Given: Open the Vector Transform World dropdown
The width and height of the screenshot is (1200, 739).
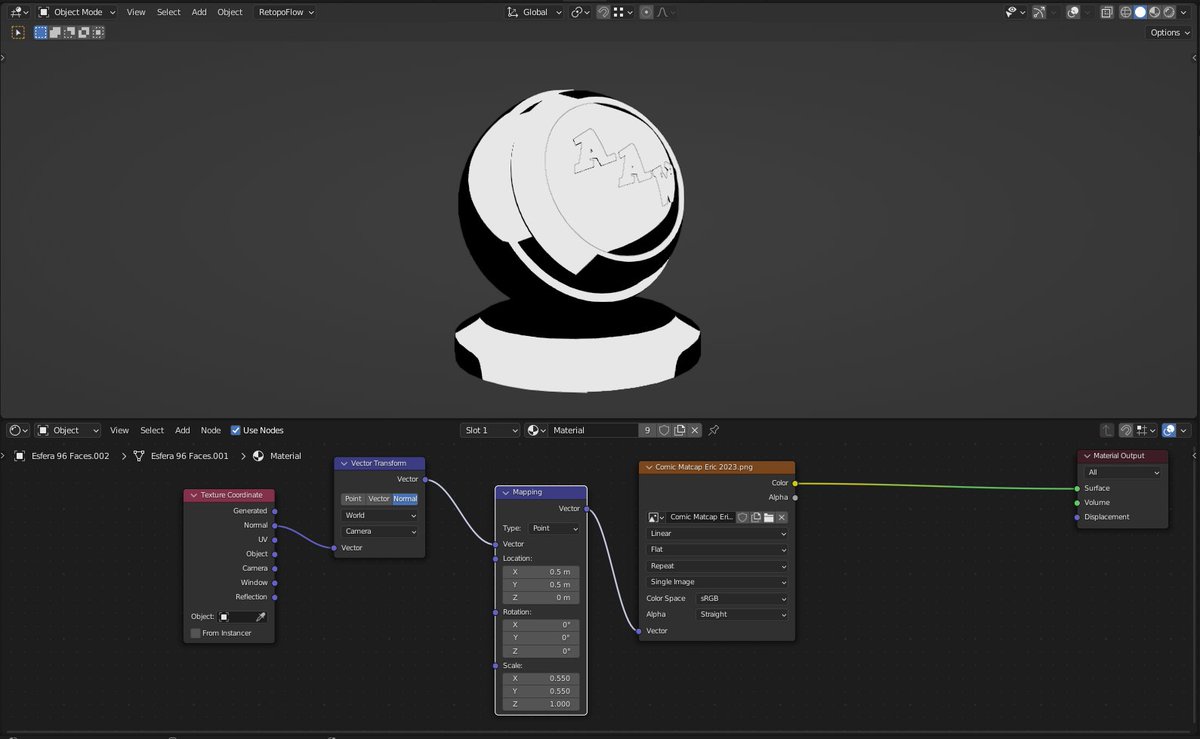Looking at the screenshot, I should (380, 515).
